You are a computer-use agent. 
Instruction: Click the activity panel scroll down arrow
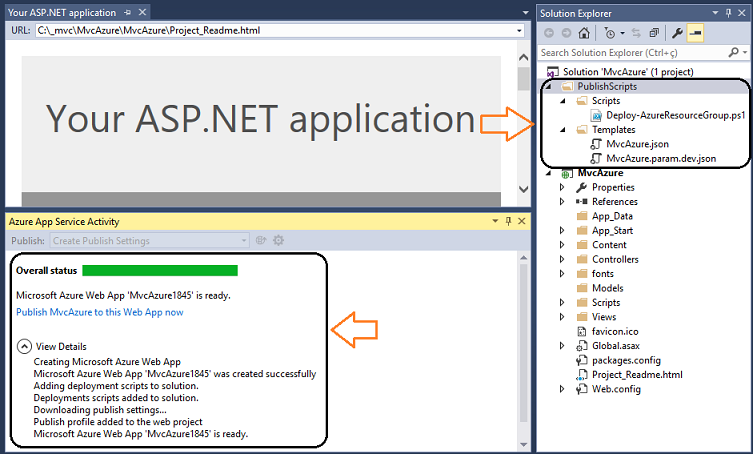coord(524,445)
